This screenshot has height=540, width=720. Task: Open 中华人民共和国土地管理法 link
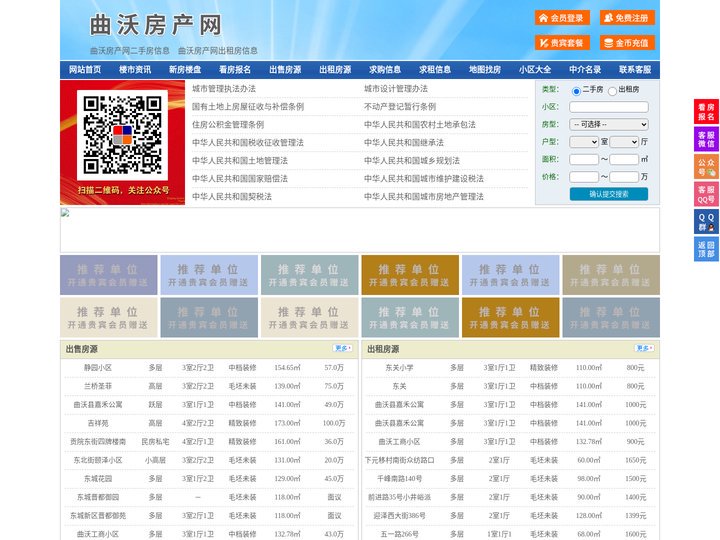coord(240,160)
